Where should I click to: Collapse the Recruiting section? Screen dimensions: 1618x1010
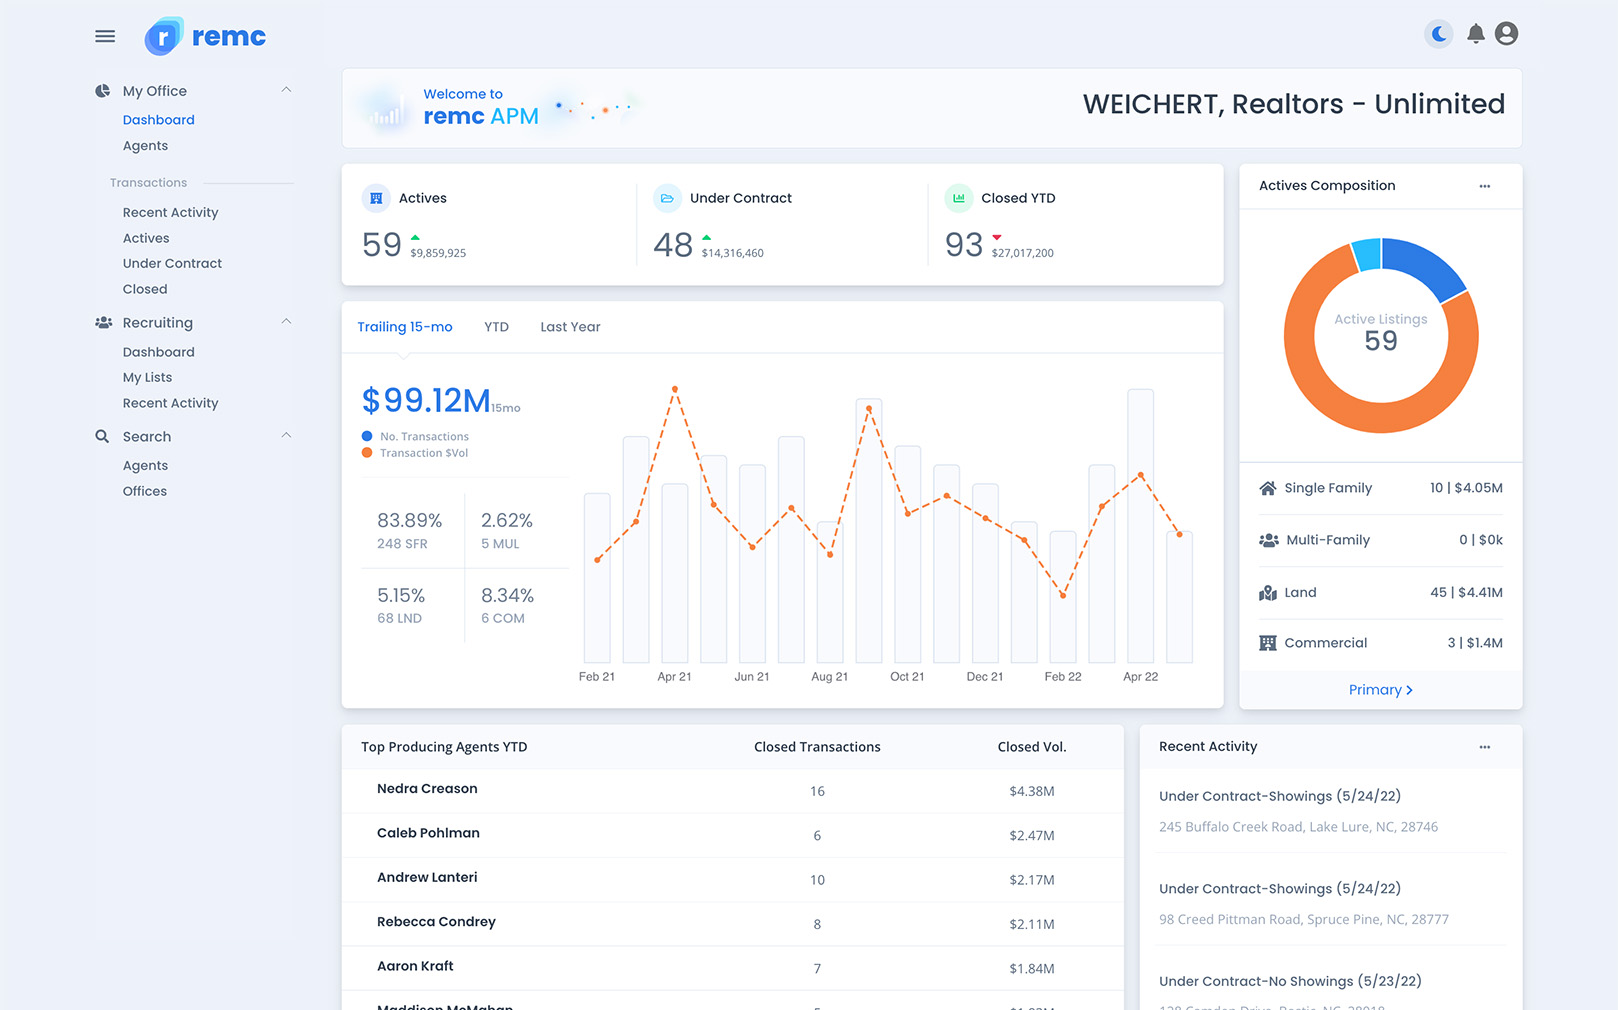tap(287, 322)
